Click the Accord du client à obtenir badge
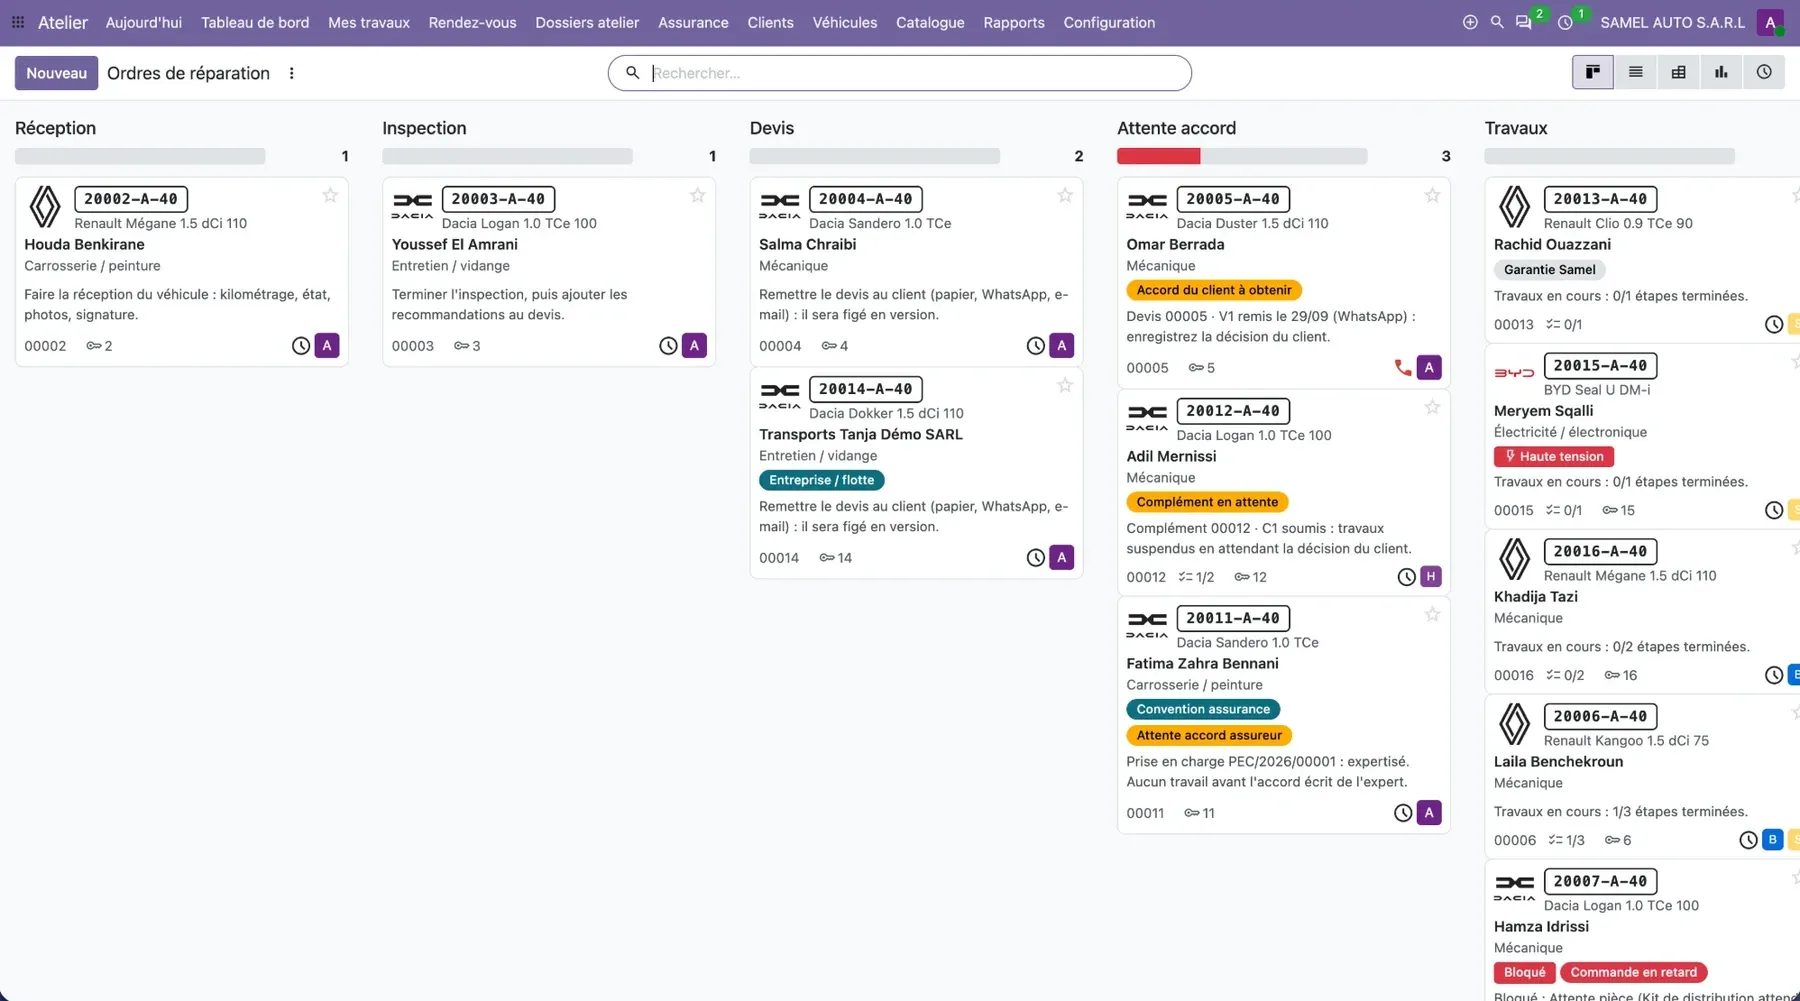This screenshot has width=1800, height=1001. (1214, 290)
